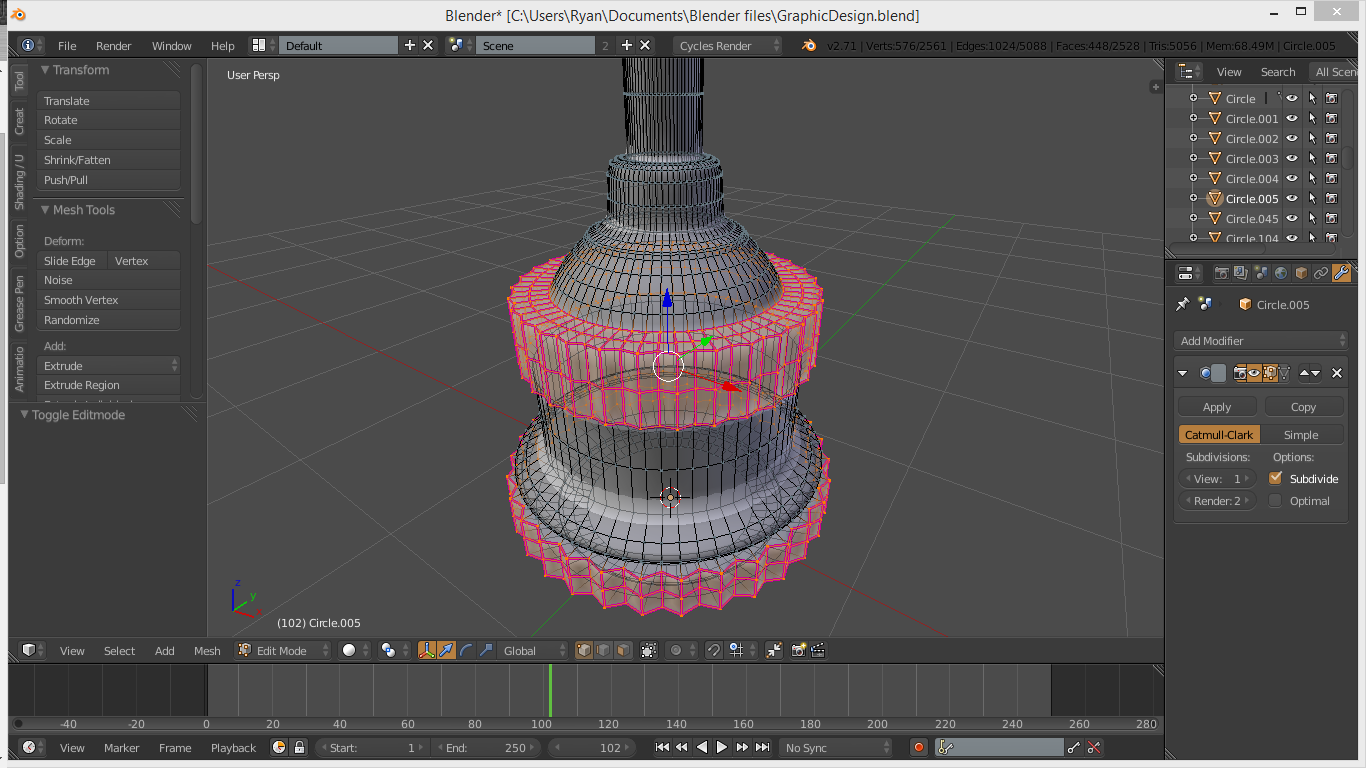
Task: Click the Translate button
Action: pos(108,100)
